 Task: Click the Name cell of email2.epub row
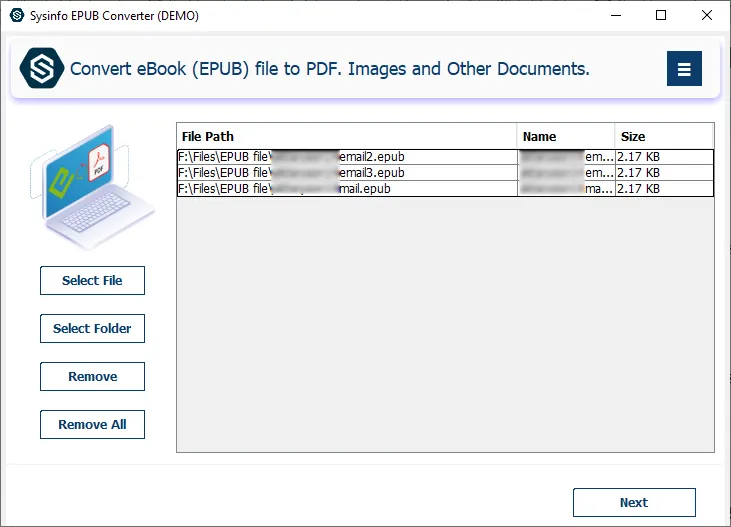[566, 157]
